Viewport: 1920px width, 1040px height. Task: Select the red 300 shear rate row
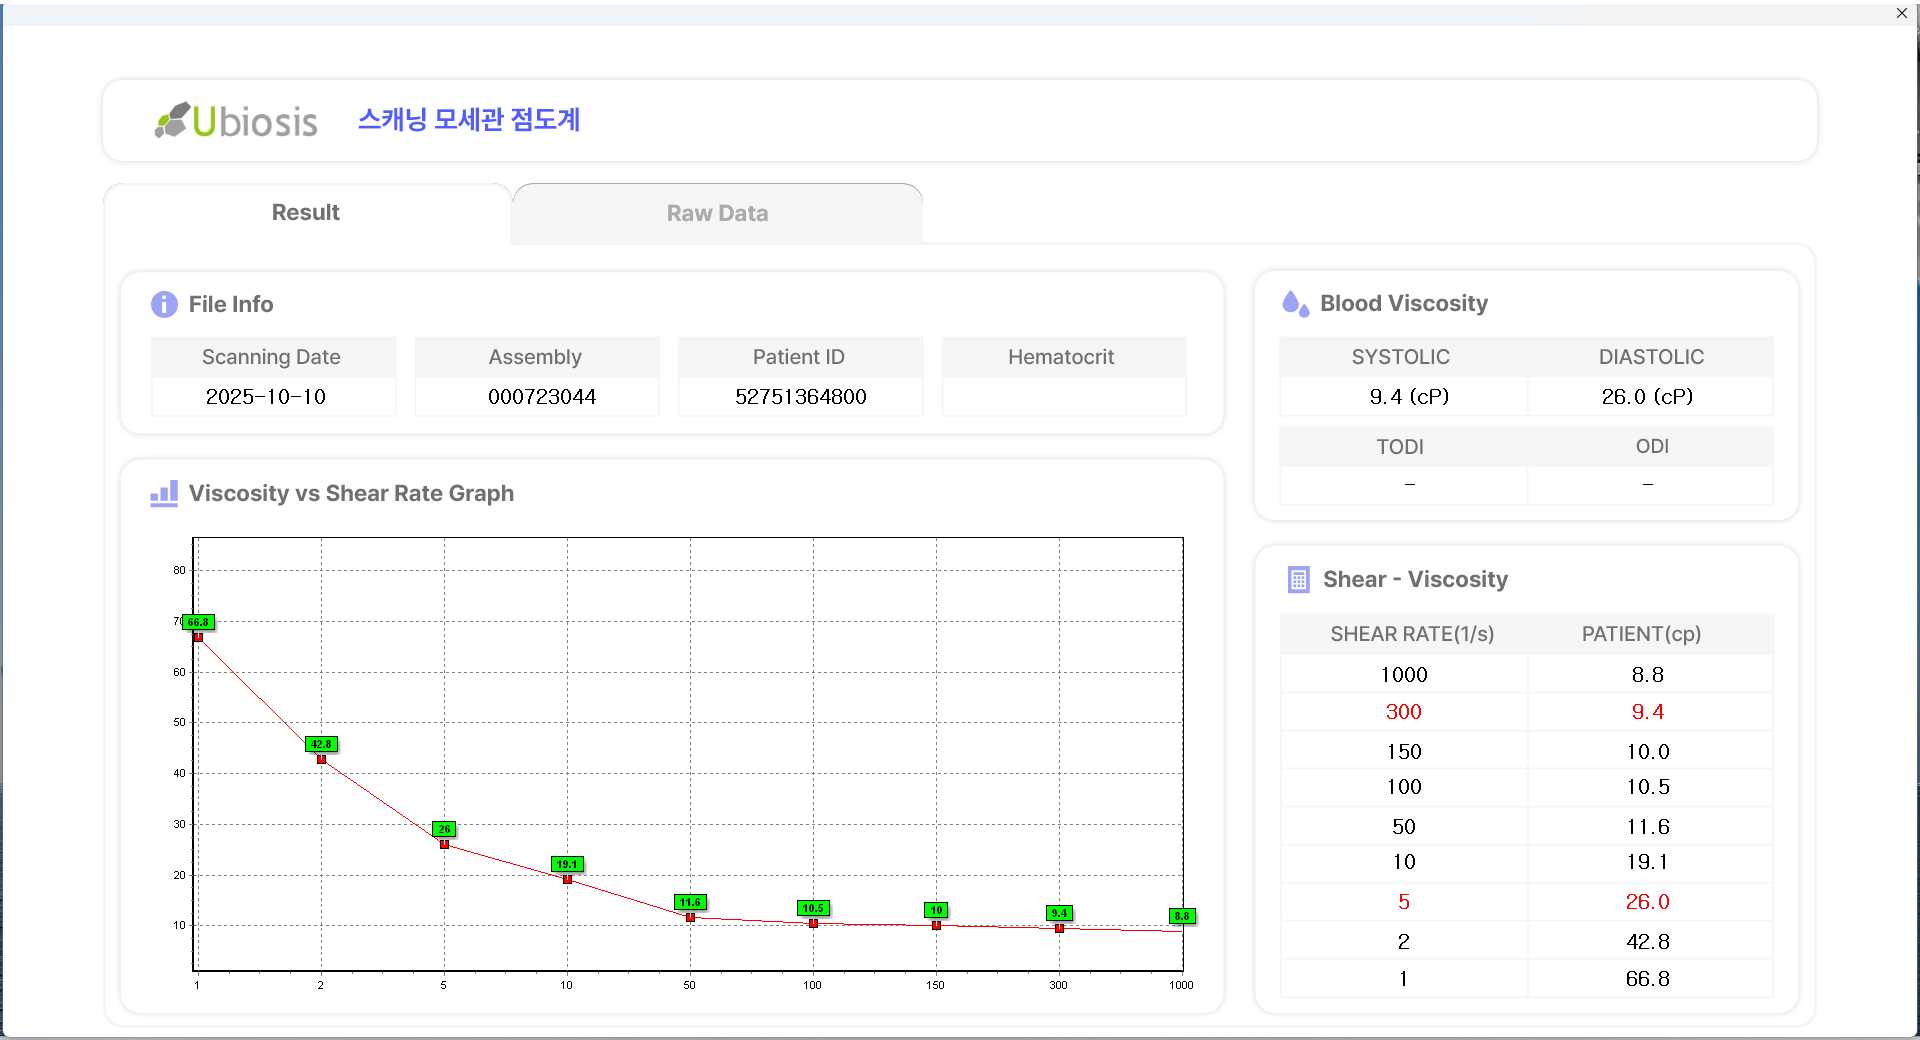point(1403,712)
